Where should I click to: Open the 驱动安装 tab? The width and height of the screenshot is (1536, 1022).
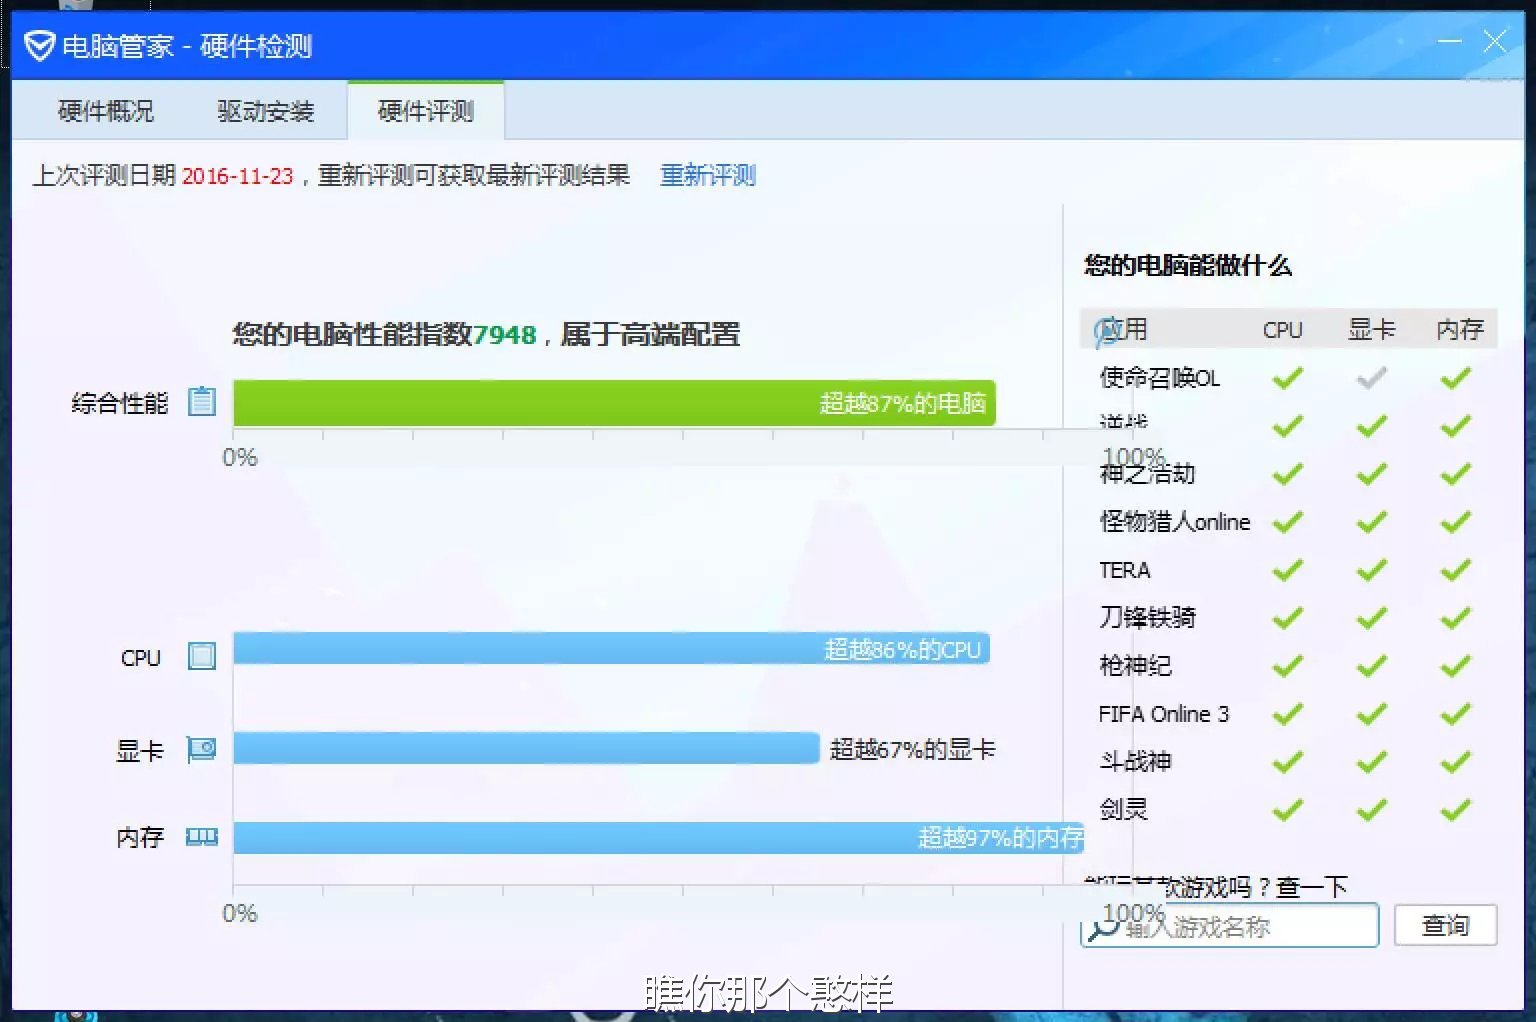click(x=266, y=111)
